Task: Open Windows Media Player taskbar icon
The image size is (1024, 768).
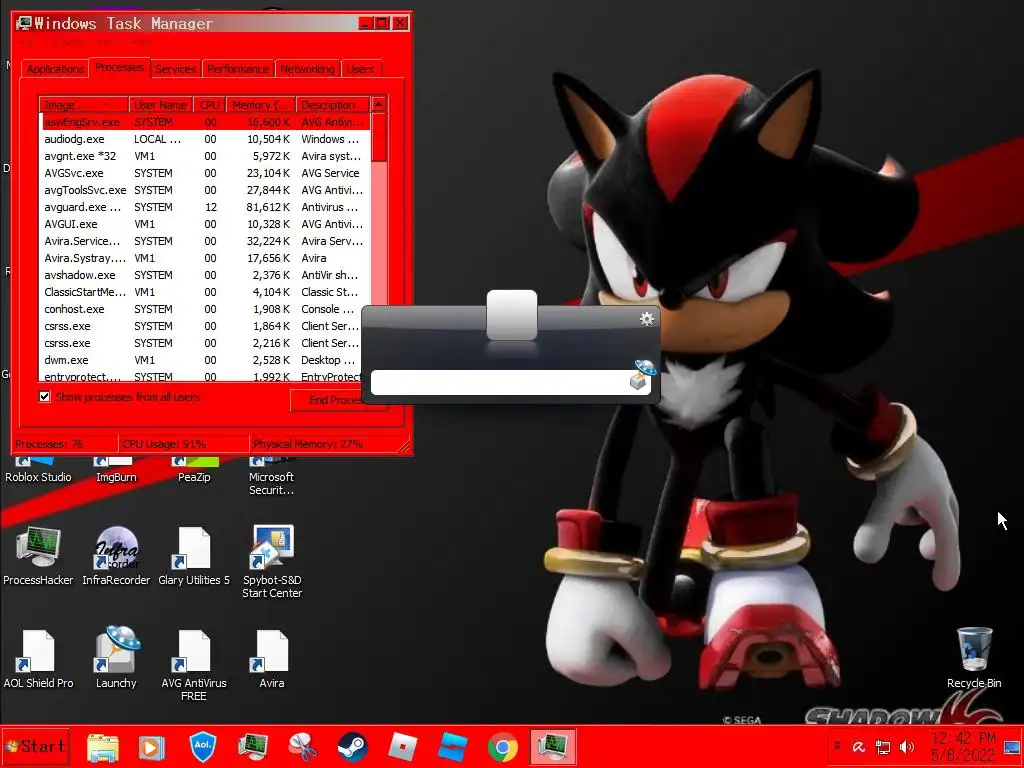Action: pos(152,747)
